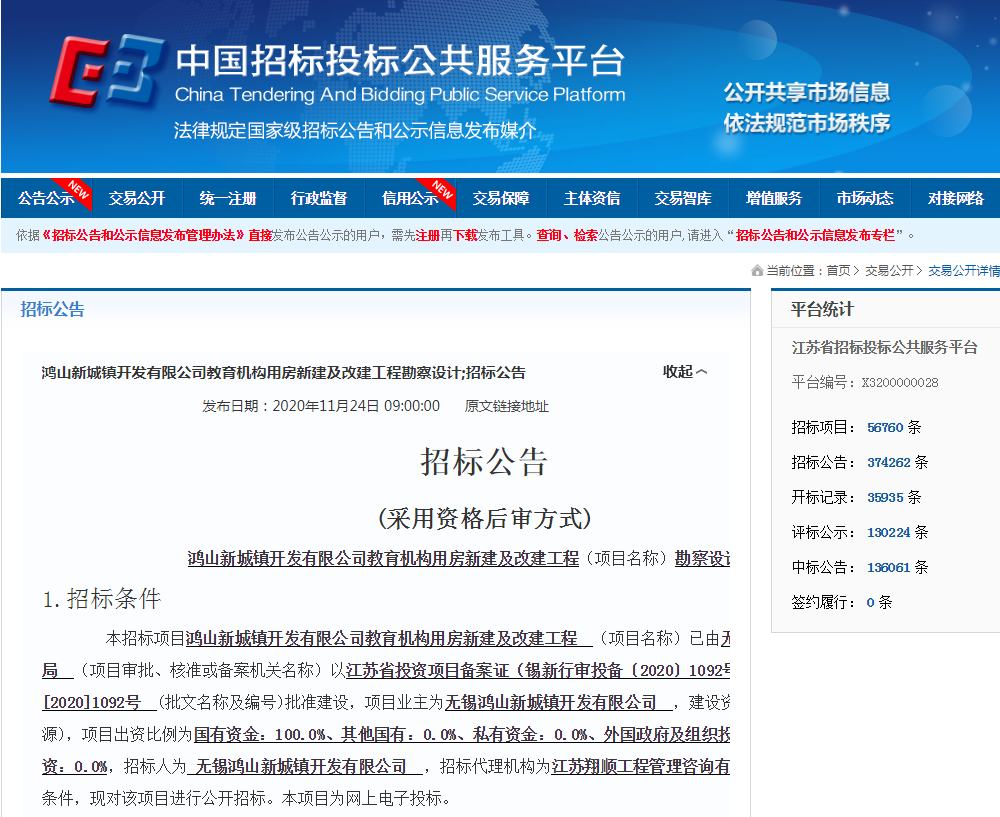Collapse the announcement using 收起
Viewport: 1000px width, 817px height.
click(685, 372)
